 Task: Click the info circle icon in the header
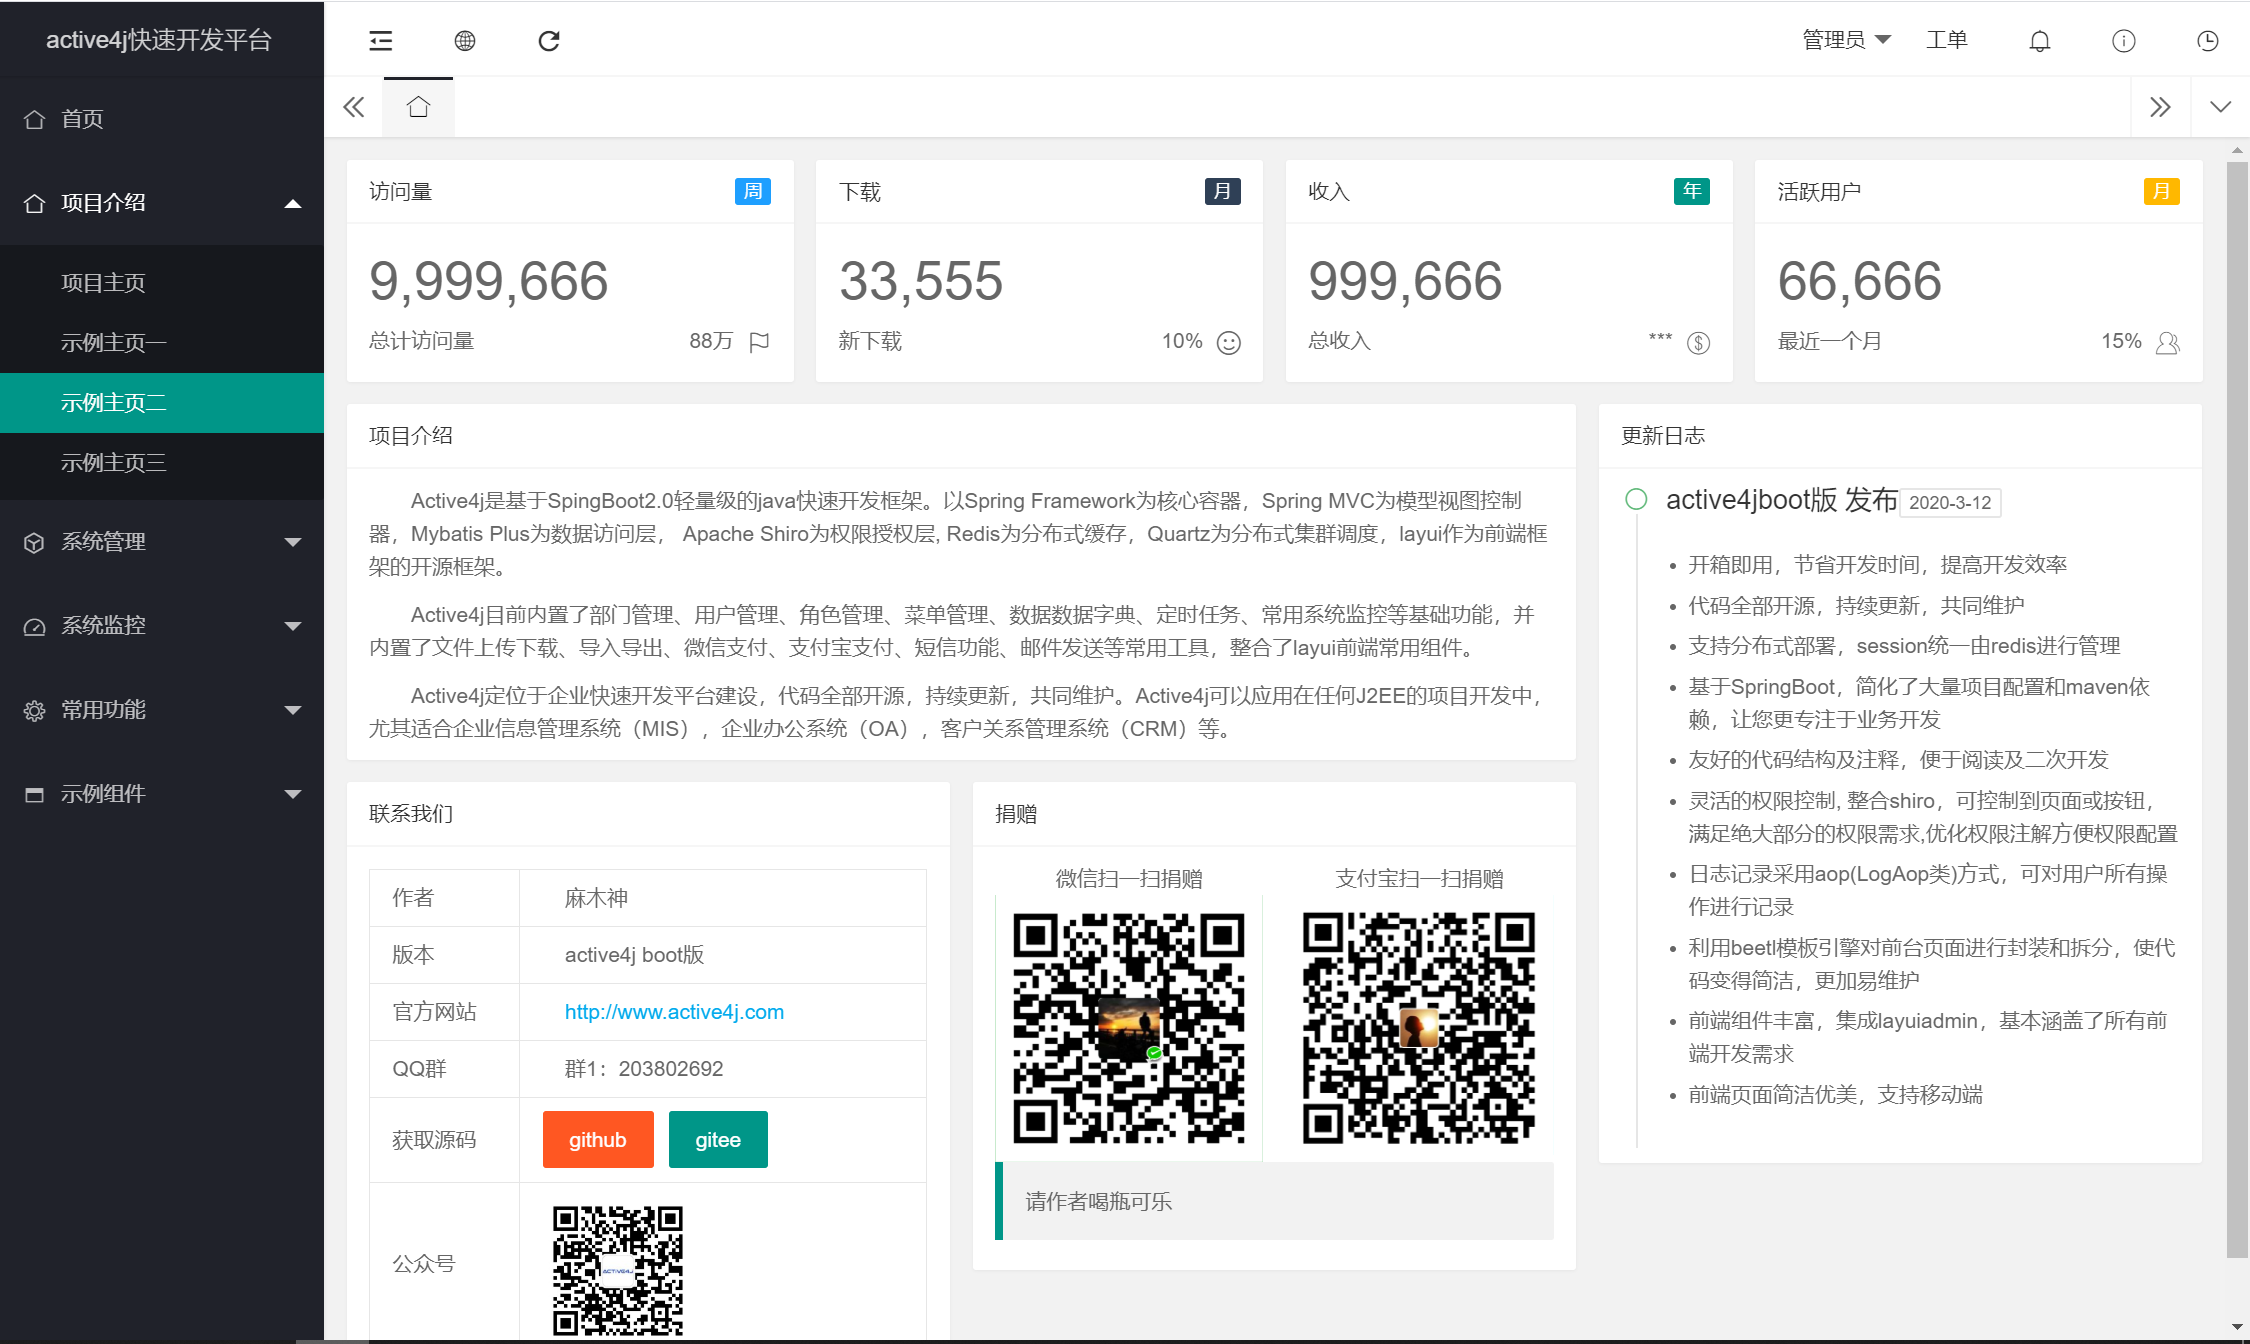[x=2123, y=40]
